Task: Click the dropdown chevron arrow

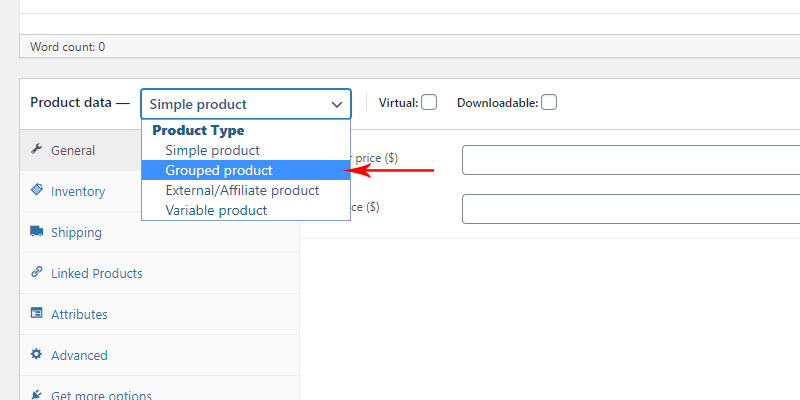Action: tap(337, 105)
